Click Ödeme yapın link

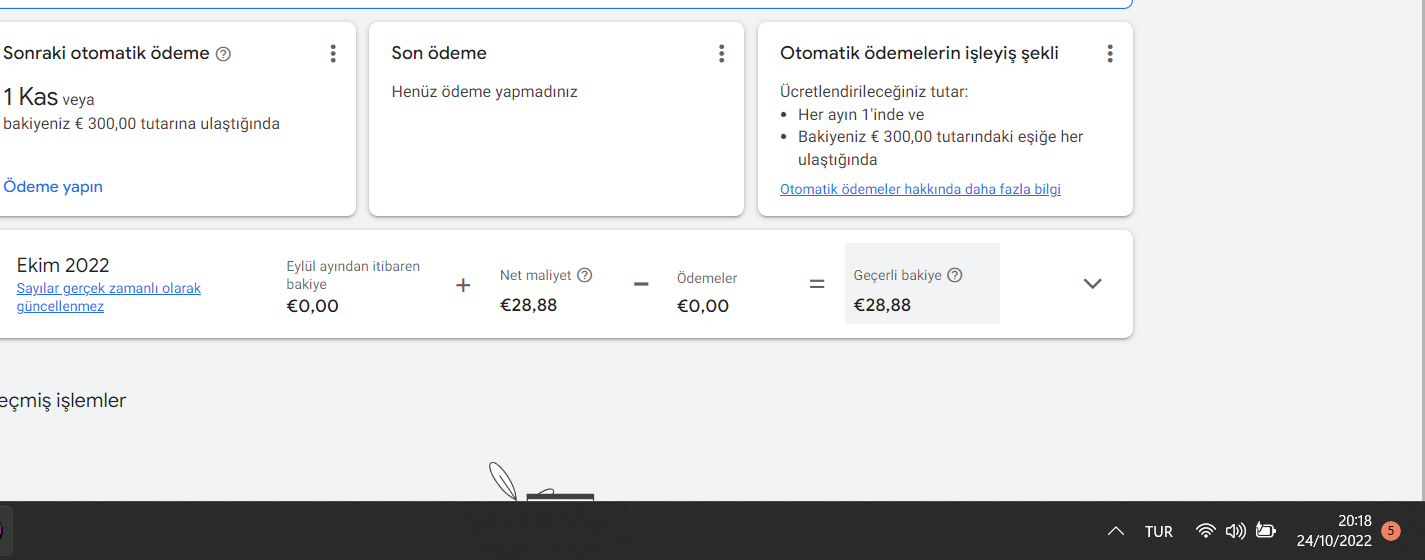pyautogui.click(x=53, y=187)
